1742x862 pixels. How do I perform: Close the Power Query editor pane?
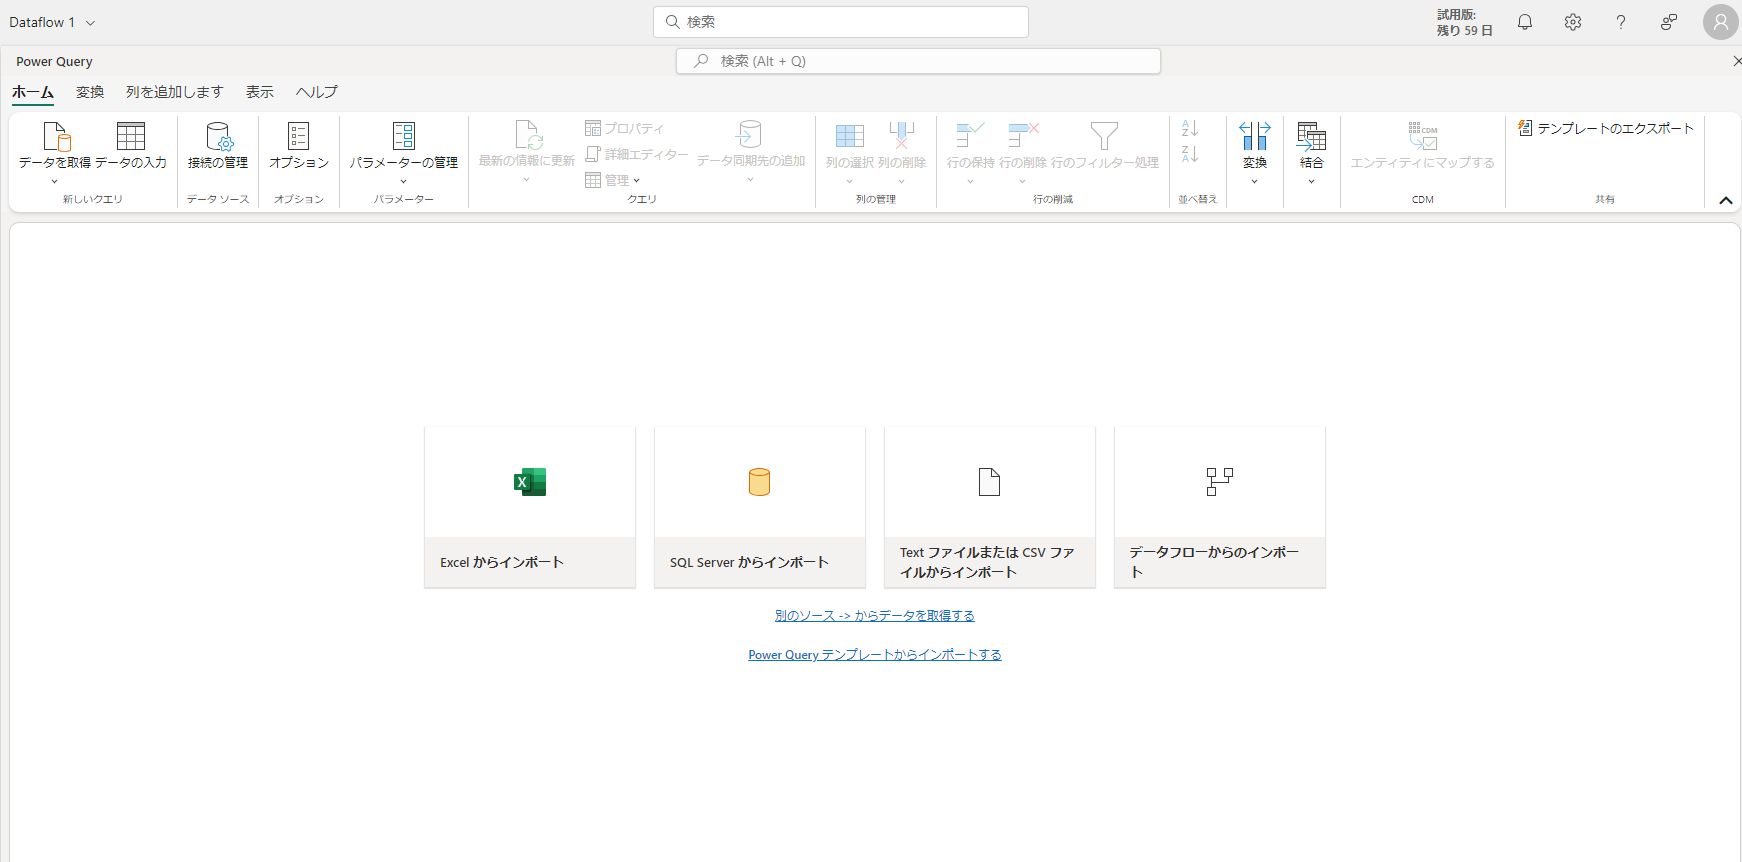(x=1736, y=61)
